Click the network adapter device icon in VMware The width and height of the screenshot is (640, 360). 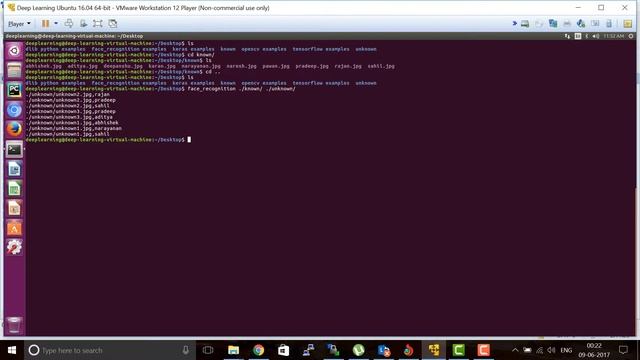pyautogui.click(x=553, y=24)
